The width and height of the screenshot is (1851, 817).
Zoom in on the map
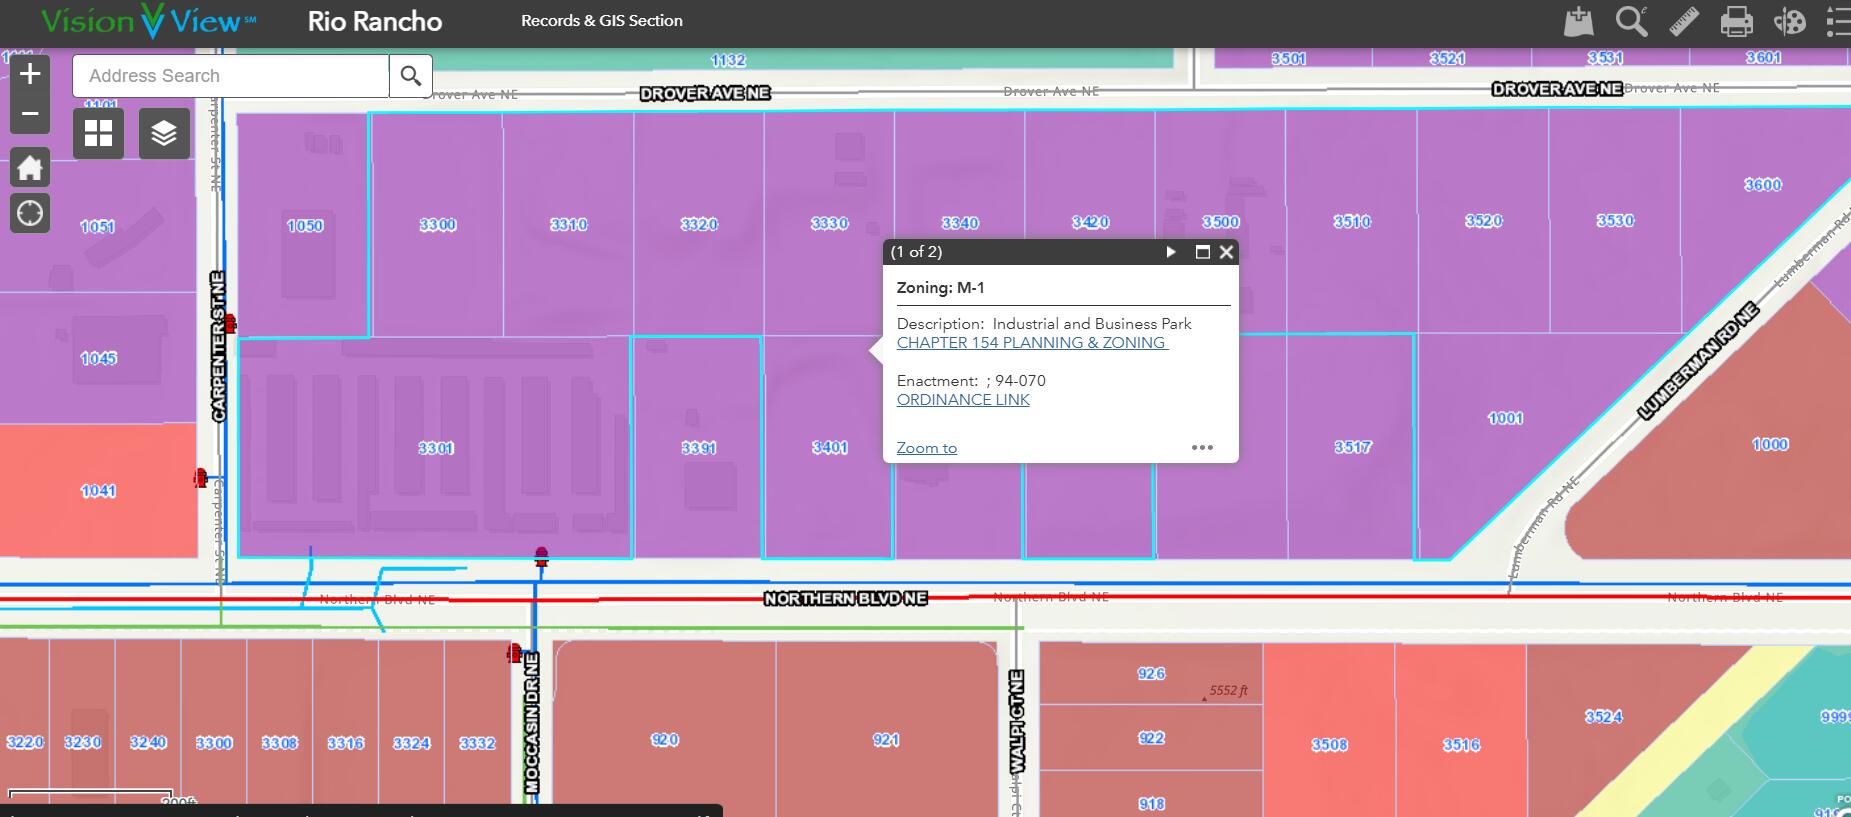coord(30,73)
